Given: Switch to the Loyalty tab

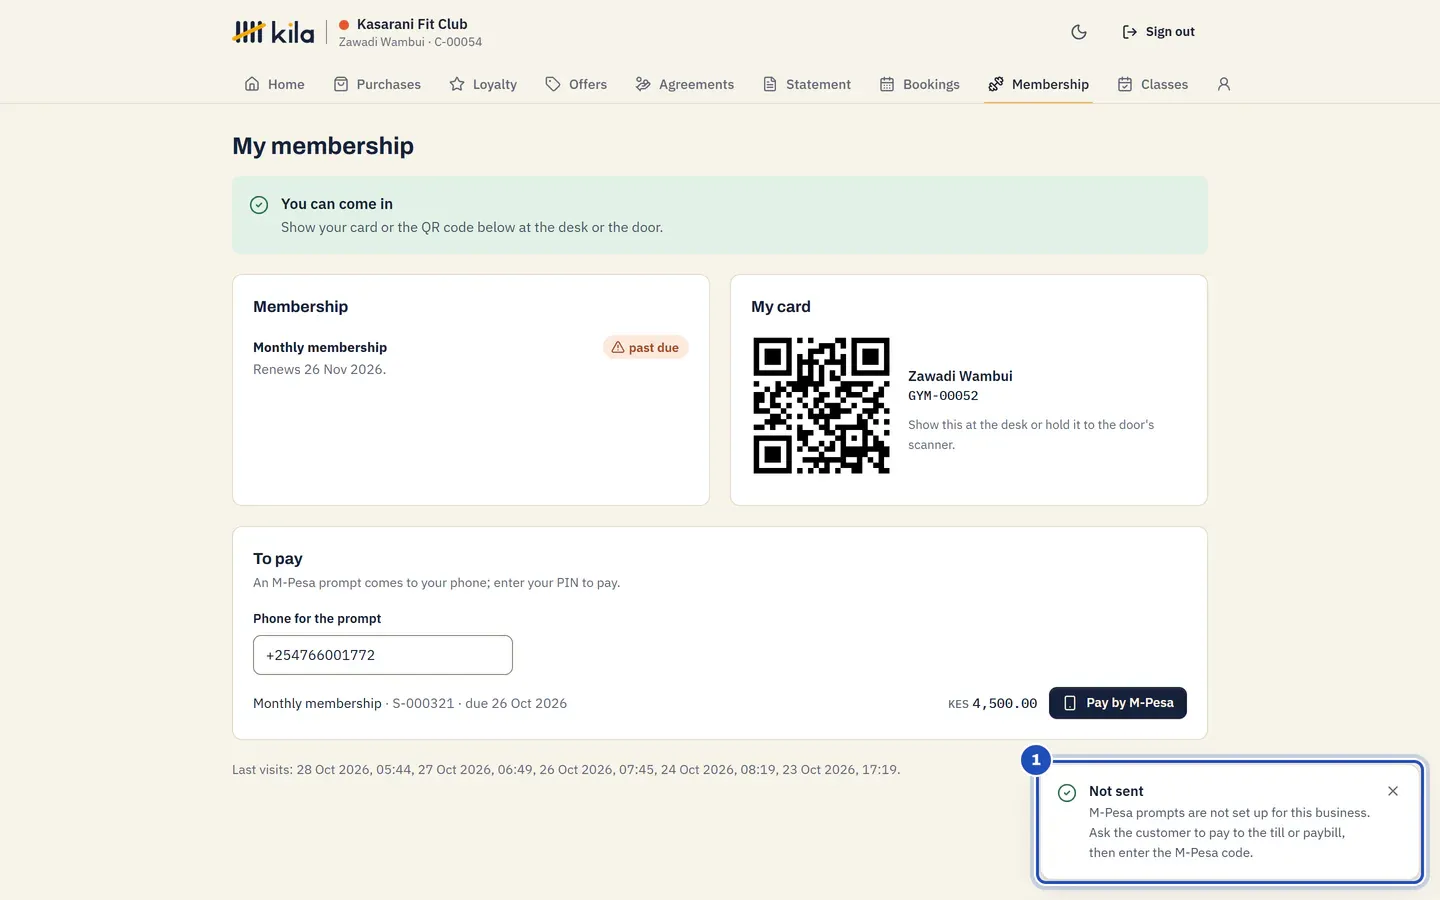Looking at the screenshot, I should tap(483, 84).
